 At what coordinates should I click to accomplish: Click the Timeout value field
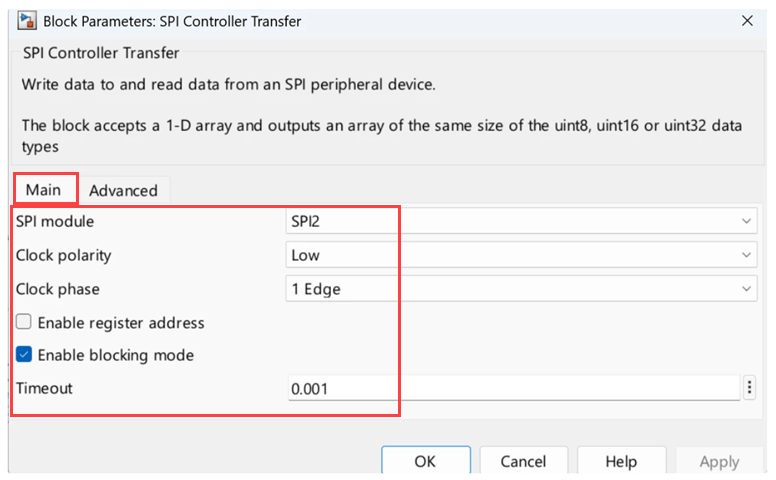pos(510,388)
